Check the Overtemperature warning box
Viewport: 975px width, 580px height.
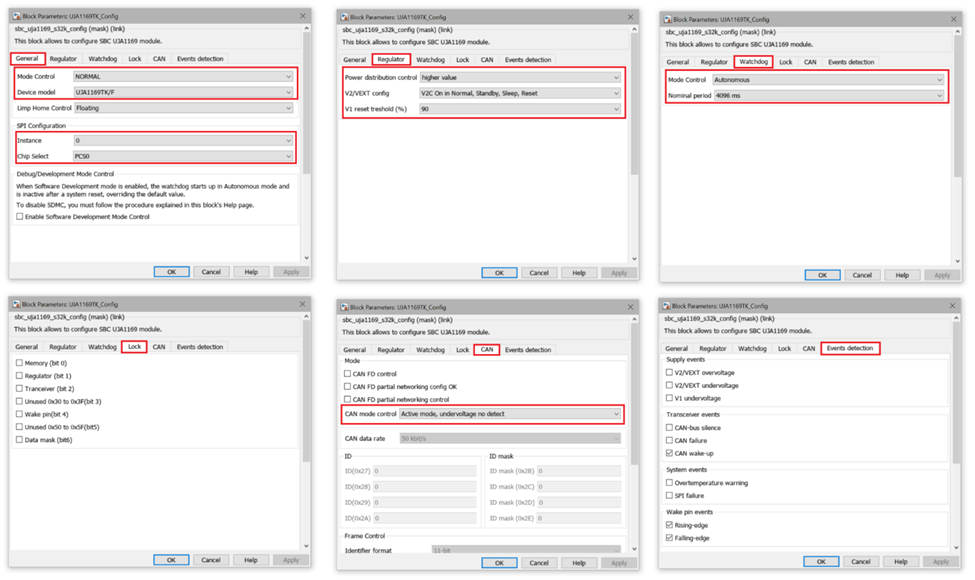pos(670,482)
